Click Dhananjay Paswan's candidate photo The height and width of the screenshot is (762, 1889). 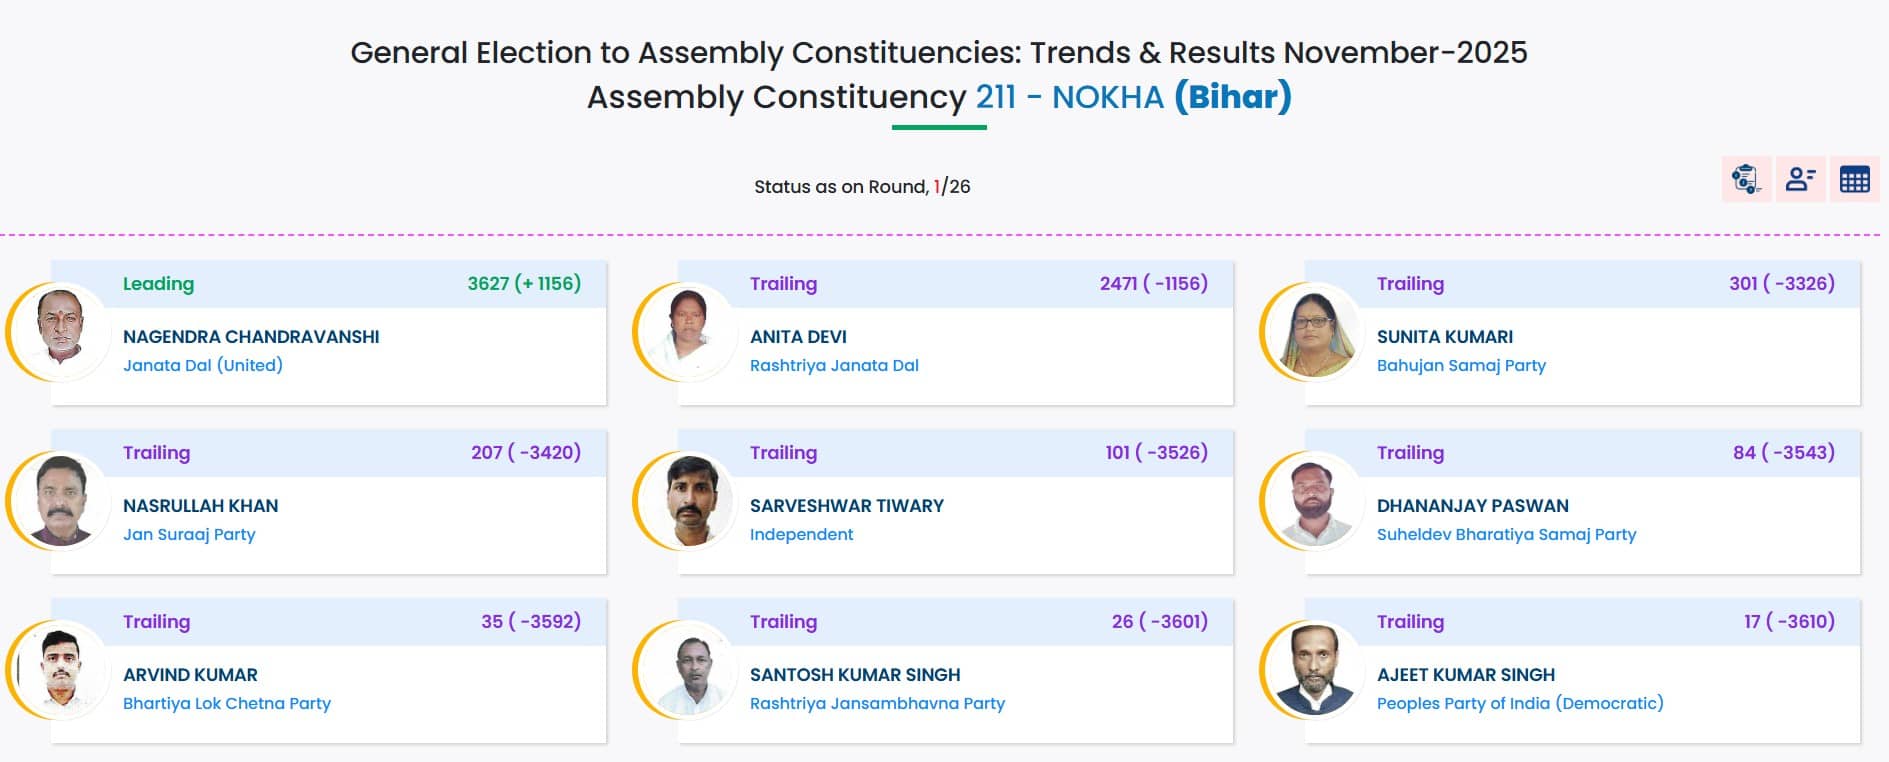(x=1314, y=500)
